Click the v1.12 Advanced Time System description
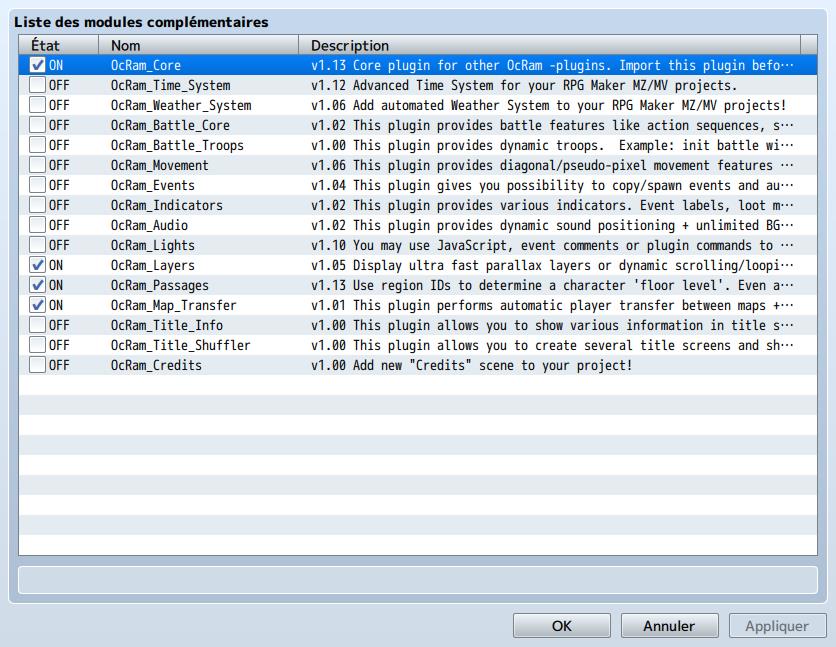Screen dimensions: 836x647 524,85
